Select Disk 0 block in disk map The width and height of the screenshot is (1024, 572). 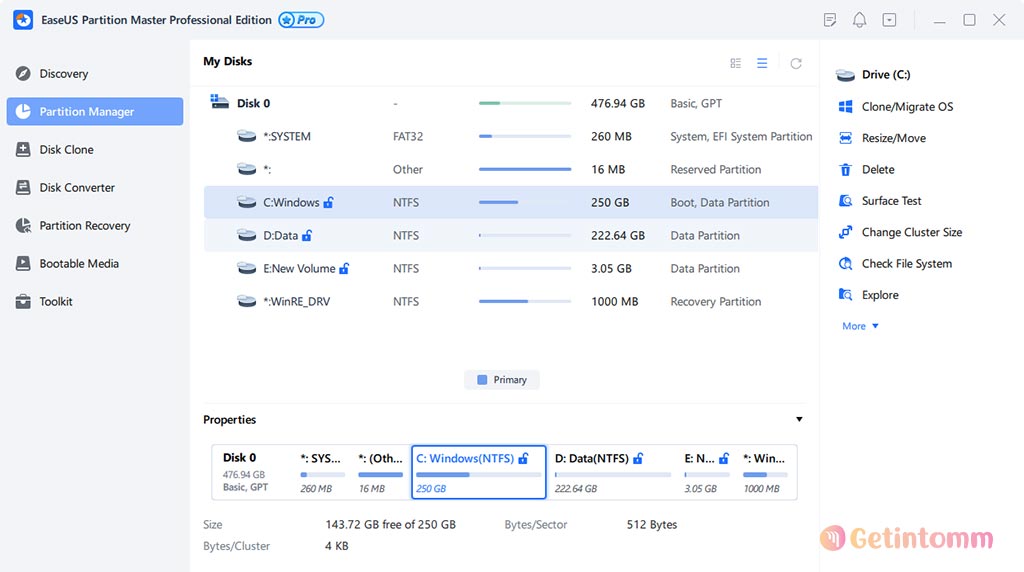[x=253, y=472]
